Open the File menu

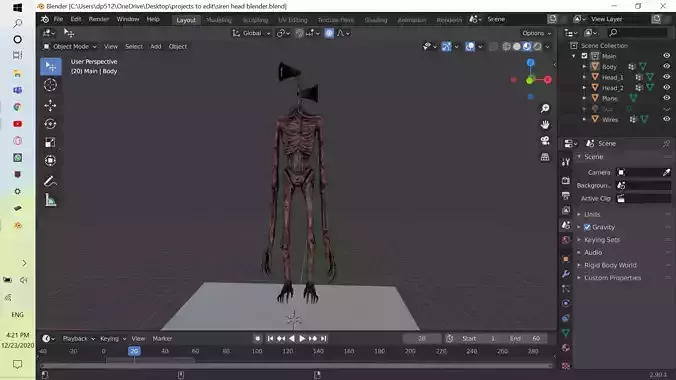pos(58,19)
